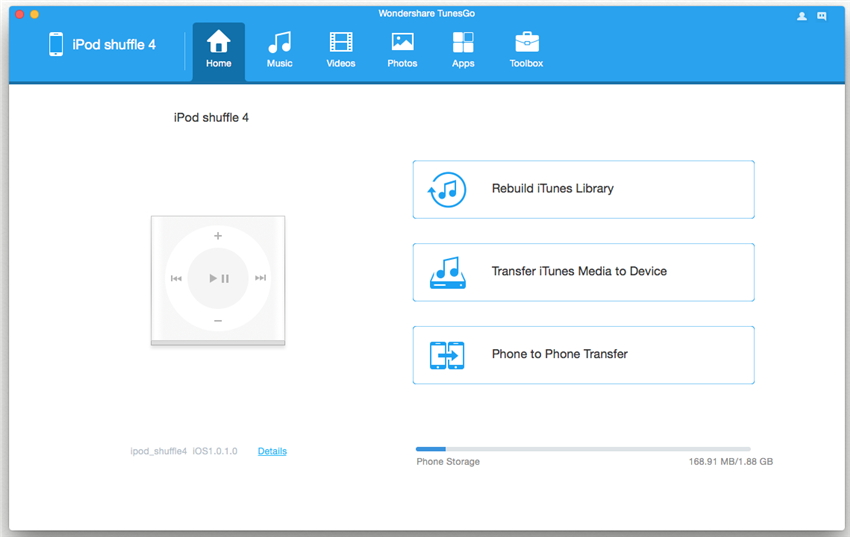The image size is (850, 537).
Task: Open the Apps grid icon
Action: pos(463,43)
